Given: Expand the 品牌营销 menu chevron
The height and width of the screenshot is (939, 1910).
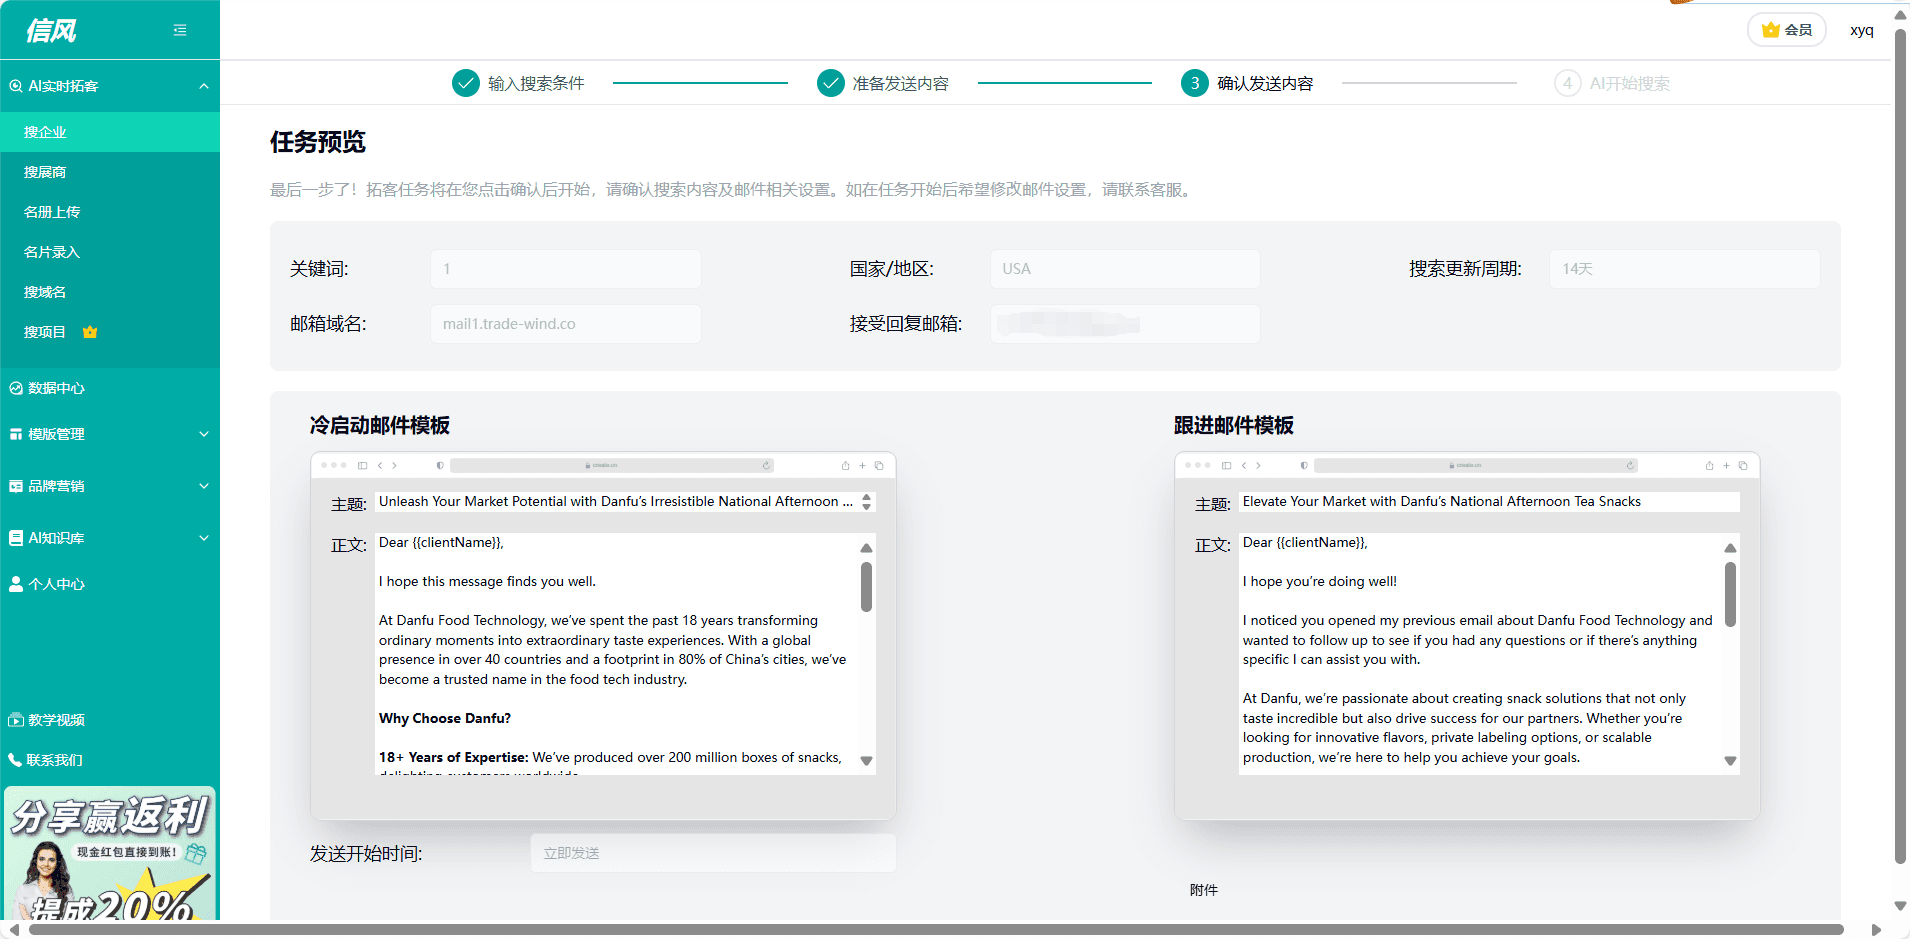Looking at the screenshot, I should (204, 486).
